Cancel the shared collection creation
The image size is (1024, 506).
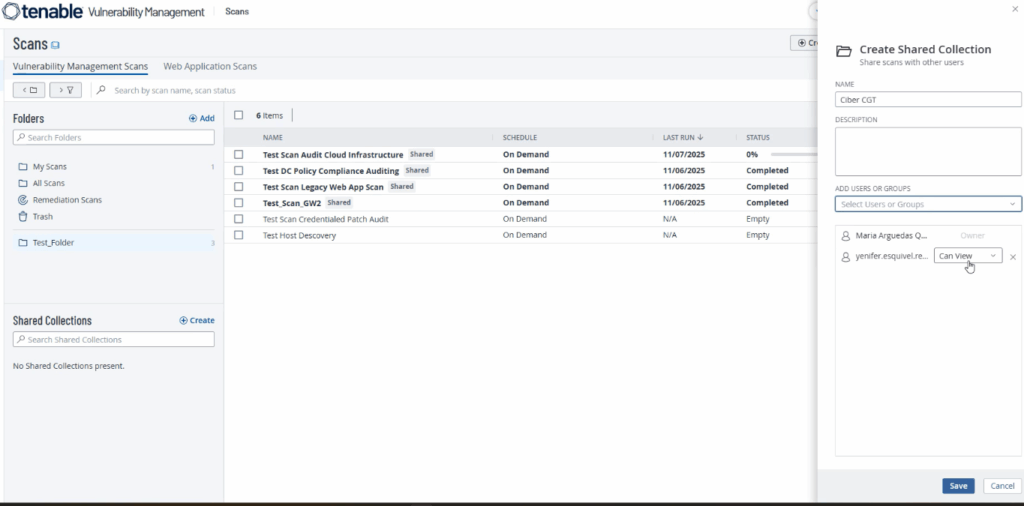pyautogui.click(x=1001, y=486)
